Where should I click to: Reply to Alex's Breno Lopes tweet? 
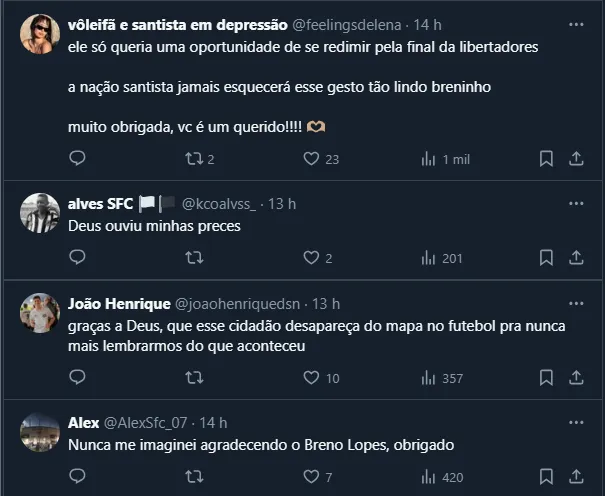coord(77,477)
